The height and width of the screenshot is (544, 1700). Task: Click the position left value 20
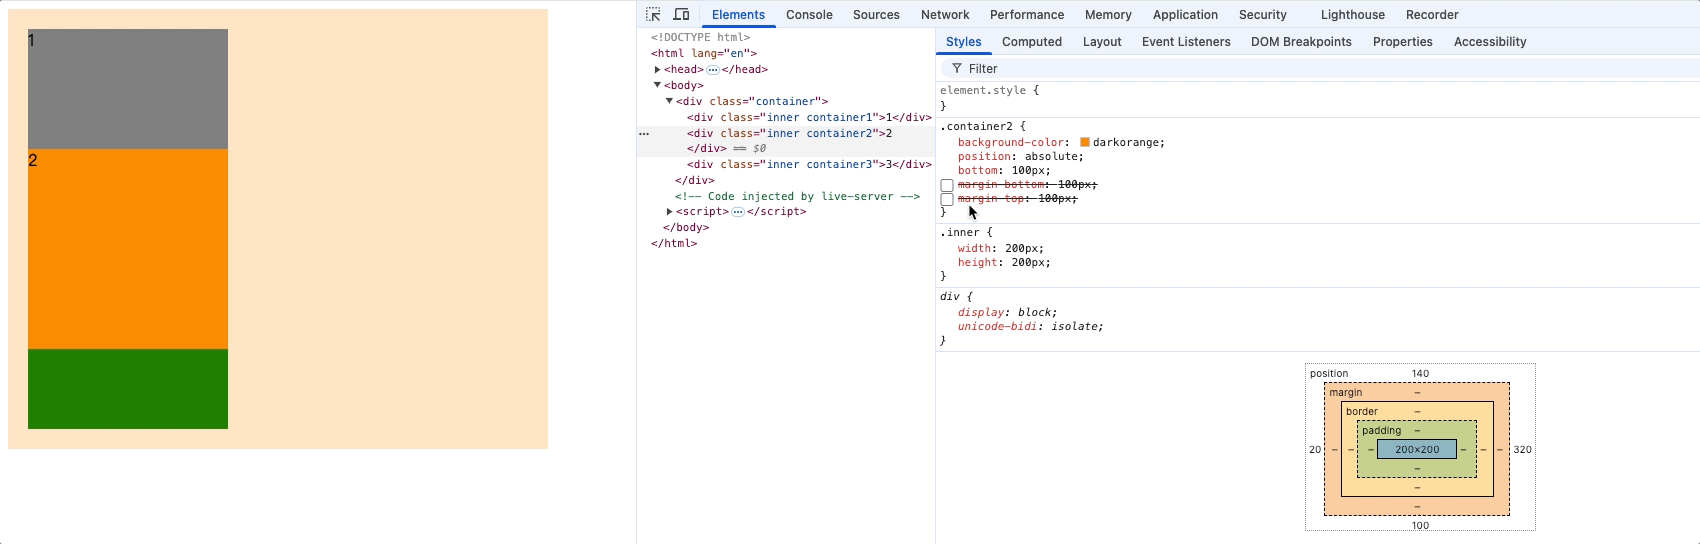(1315, 449)
